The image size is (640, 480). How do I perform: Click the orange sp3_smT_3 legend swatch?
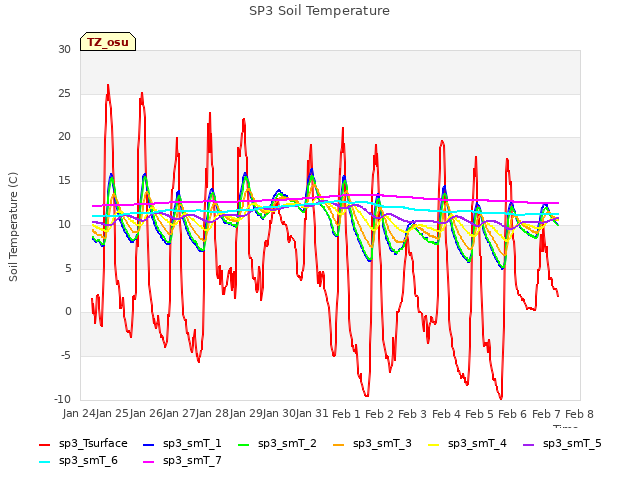point(339,444)
